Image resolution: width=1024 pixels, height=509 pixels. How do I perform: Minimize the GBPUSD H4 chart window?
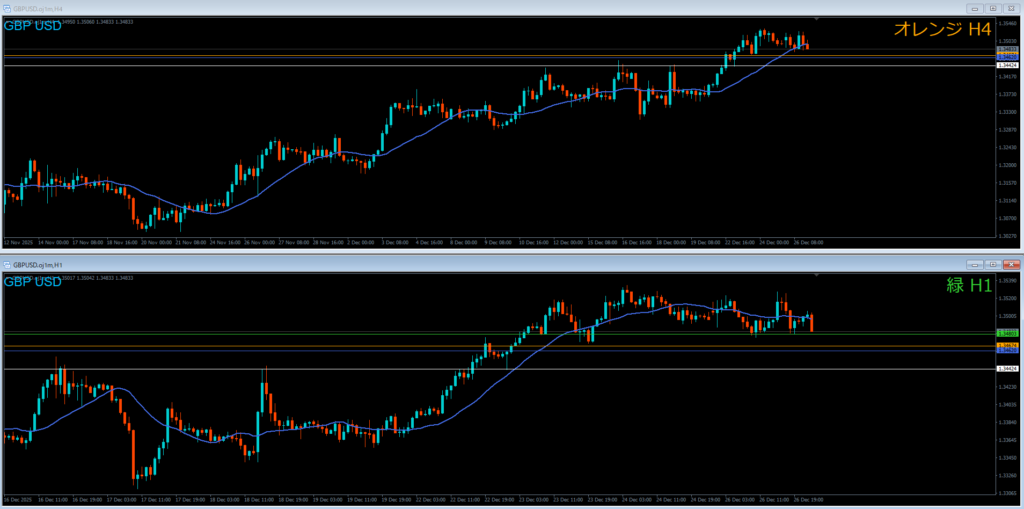973,8
